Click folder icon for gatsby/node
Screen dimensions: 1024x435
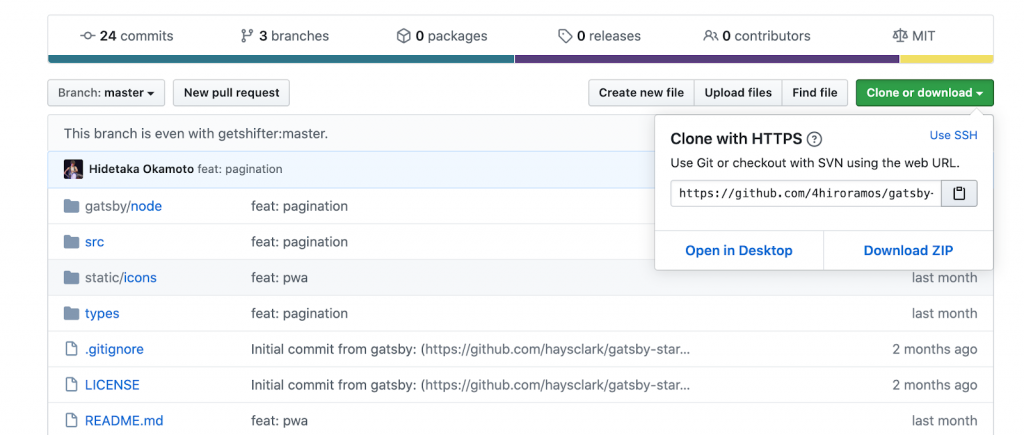click(x=71, y=206)
